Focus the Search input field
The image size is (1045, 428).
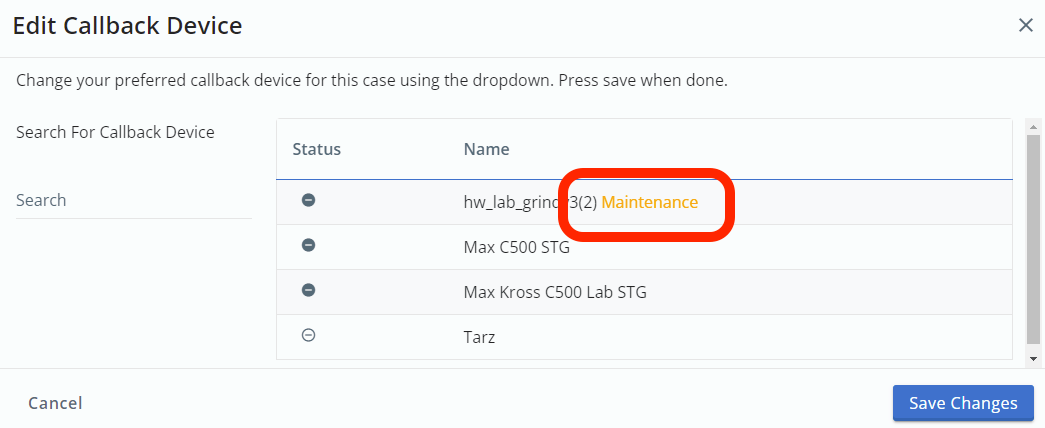(134, 201)
